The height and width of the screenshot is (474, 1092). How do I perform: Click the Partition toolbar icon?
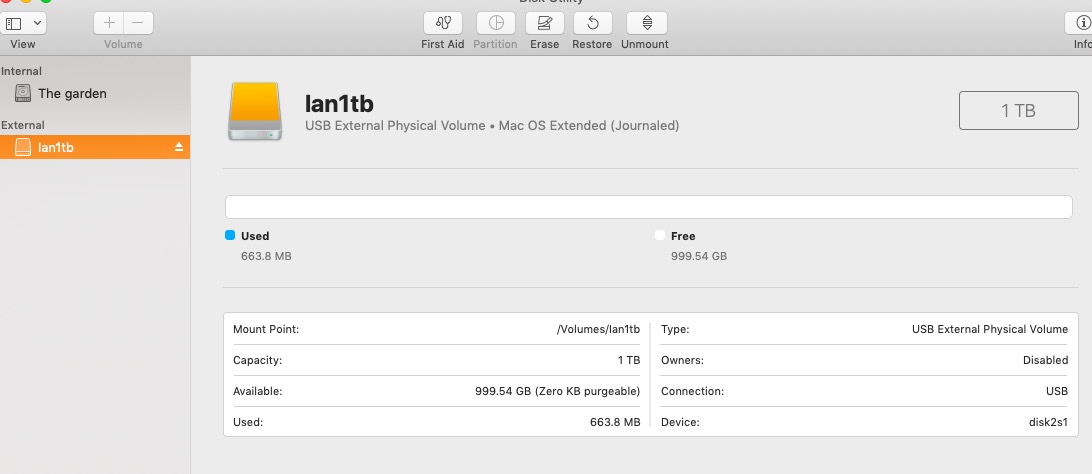[x=496, y=23]
